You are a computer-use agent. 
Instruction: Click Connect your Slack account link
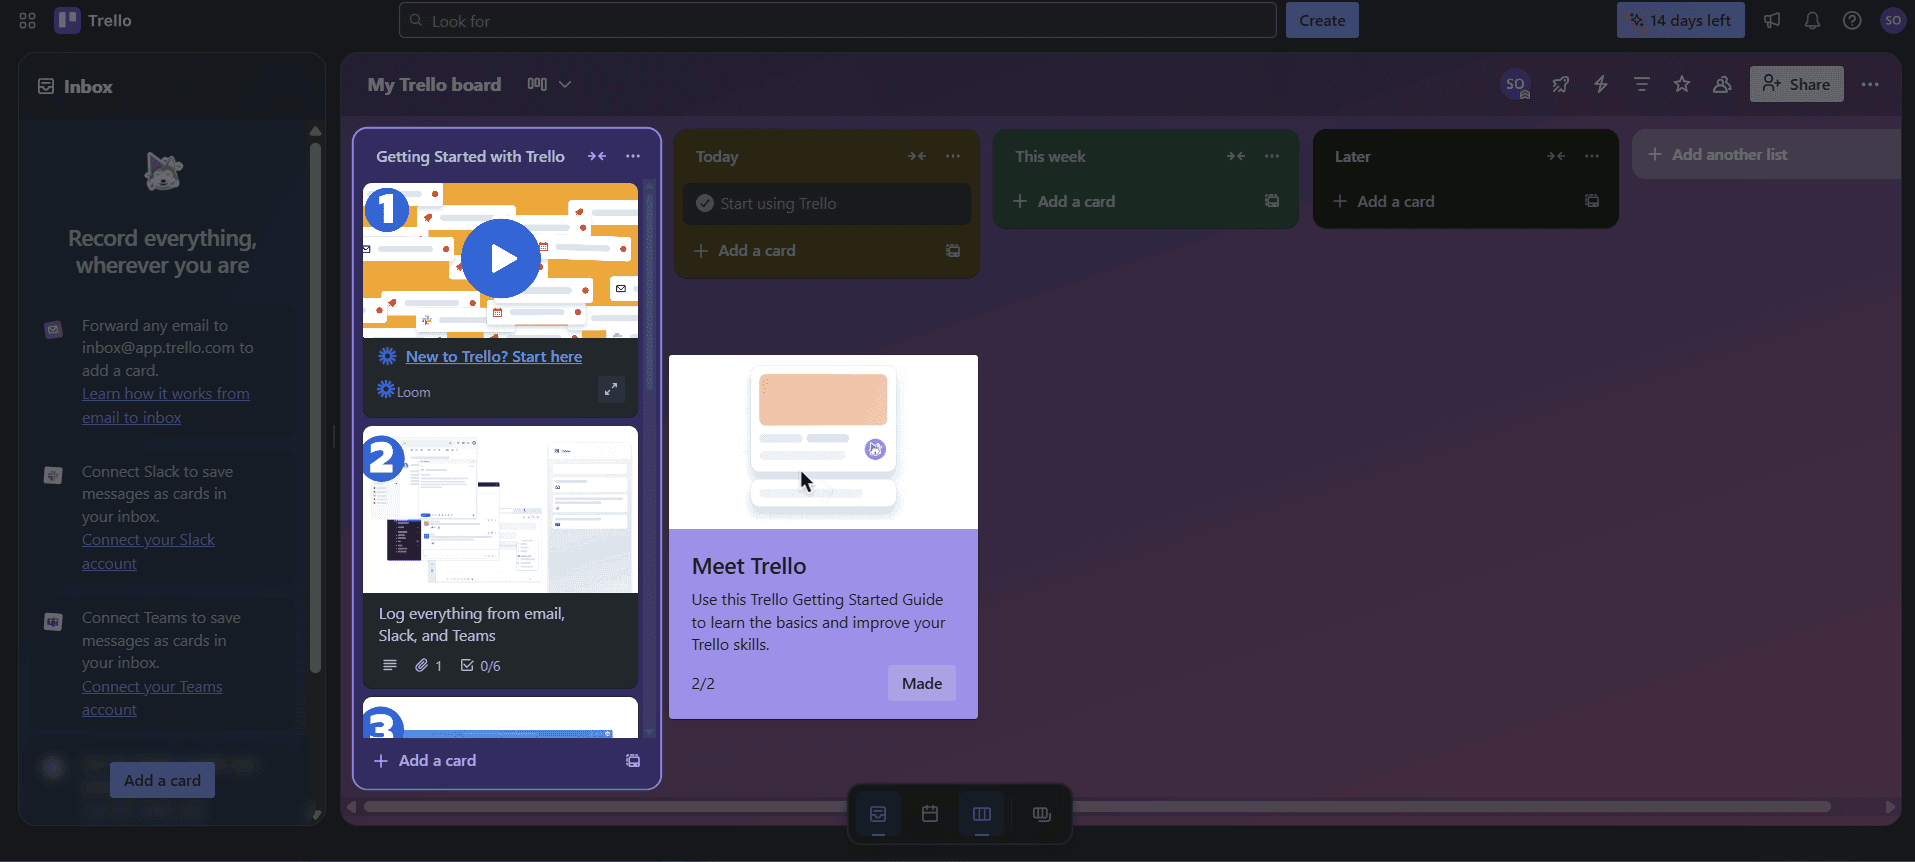pos(148,552)
